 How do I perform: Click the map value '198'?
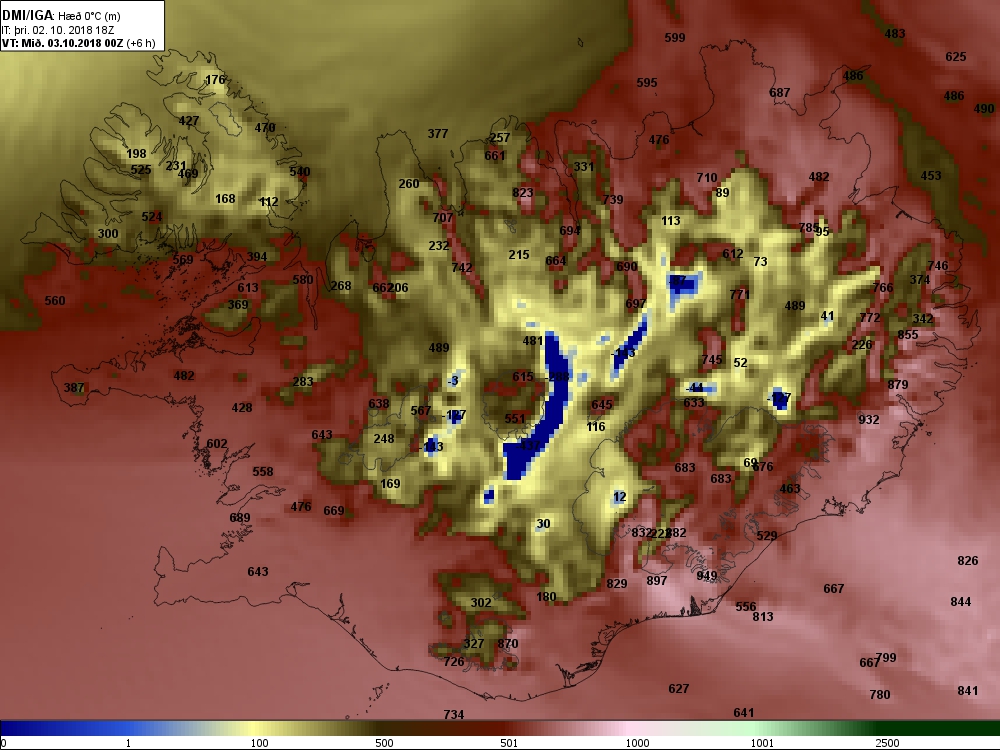136,154
